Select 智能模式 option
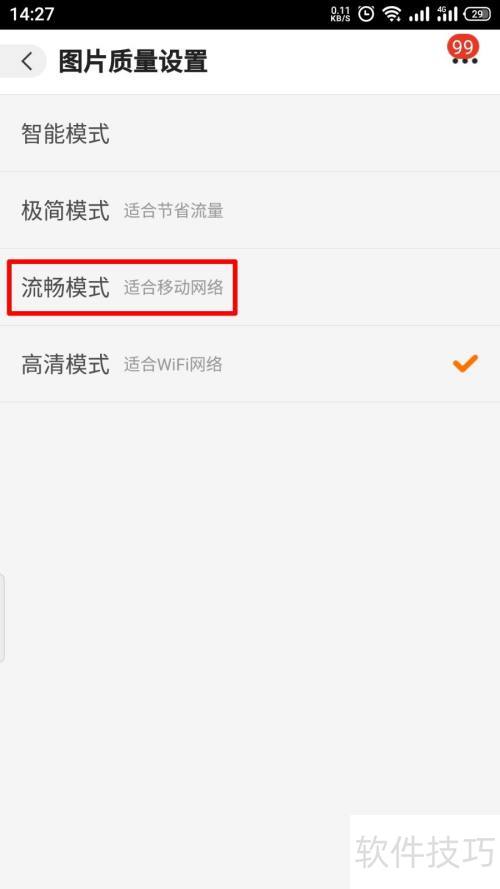500x889 pixels. pos(250,134)
